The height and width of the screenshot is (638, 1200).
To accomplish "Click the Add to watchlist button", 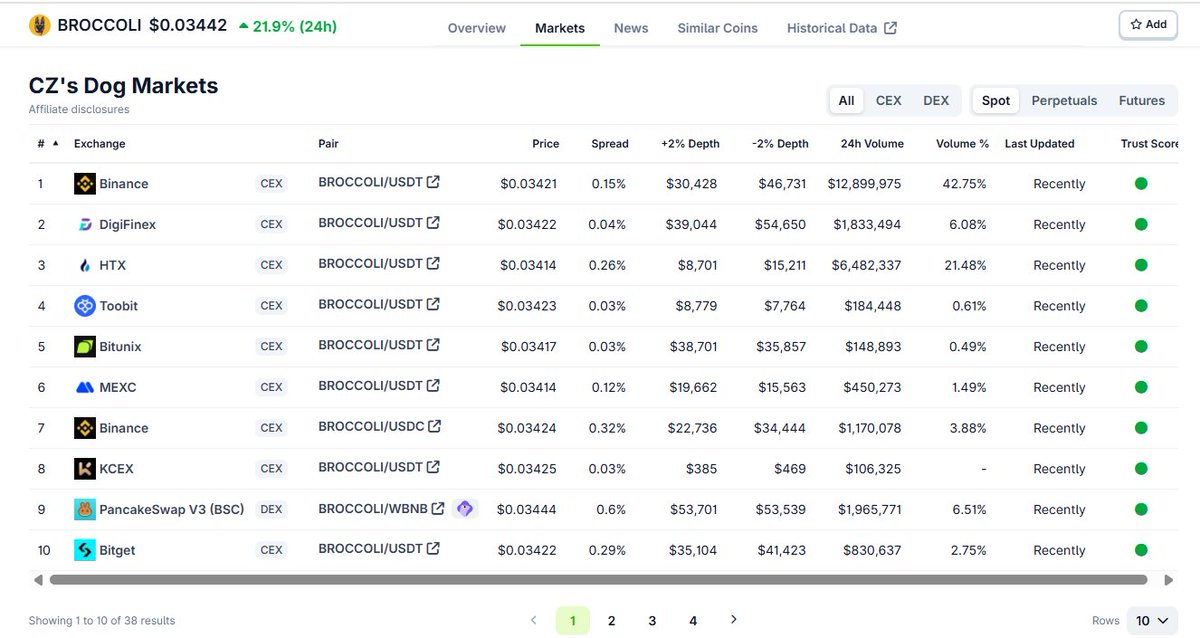I will [1148, 24].
